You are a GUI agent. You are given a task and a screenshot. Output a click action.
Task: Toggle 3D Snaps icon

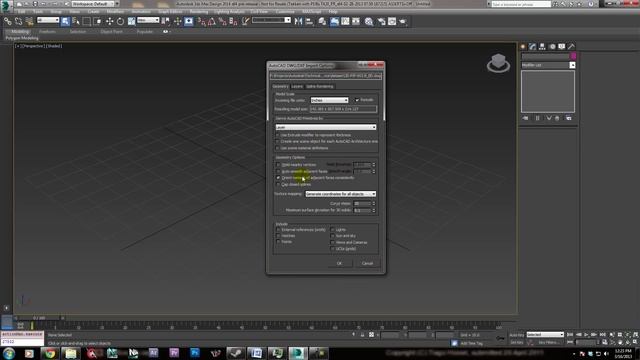pos(202,21)
